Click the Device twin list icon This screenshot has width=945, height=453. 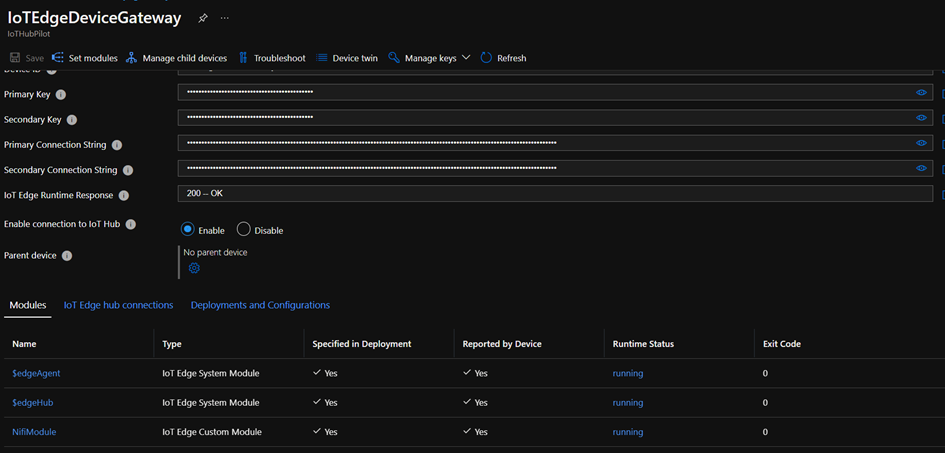[322, 58]
